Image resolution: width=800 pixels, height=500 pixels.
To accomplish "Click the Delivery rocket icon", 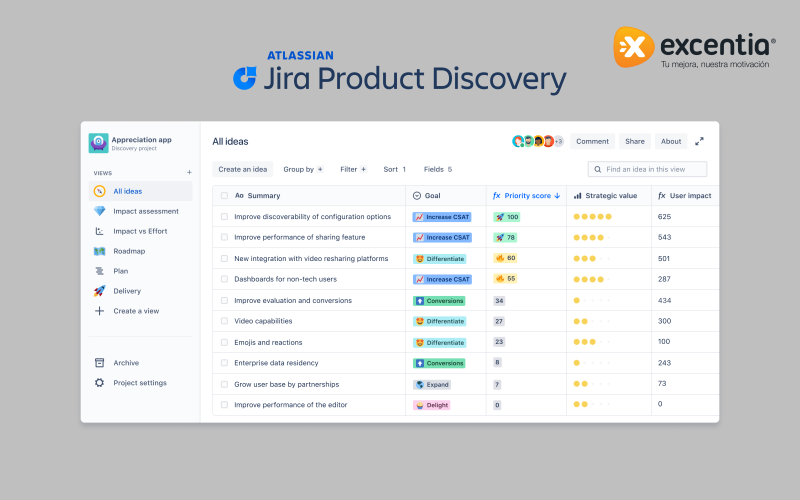I will click(99, 291).
